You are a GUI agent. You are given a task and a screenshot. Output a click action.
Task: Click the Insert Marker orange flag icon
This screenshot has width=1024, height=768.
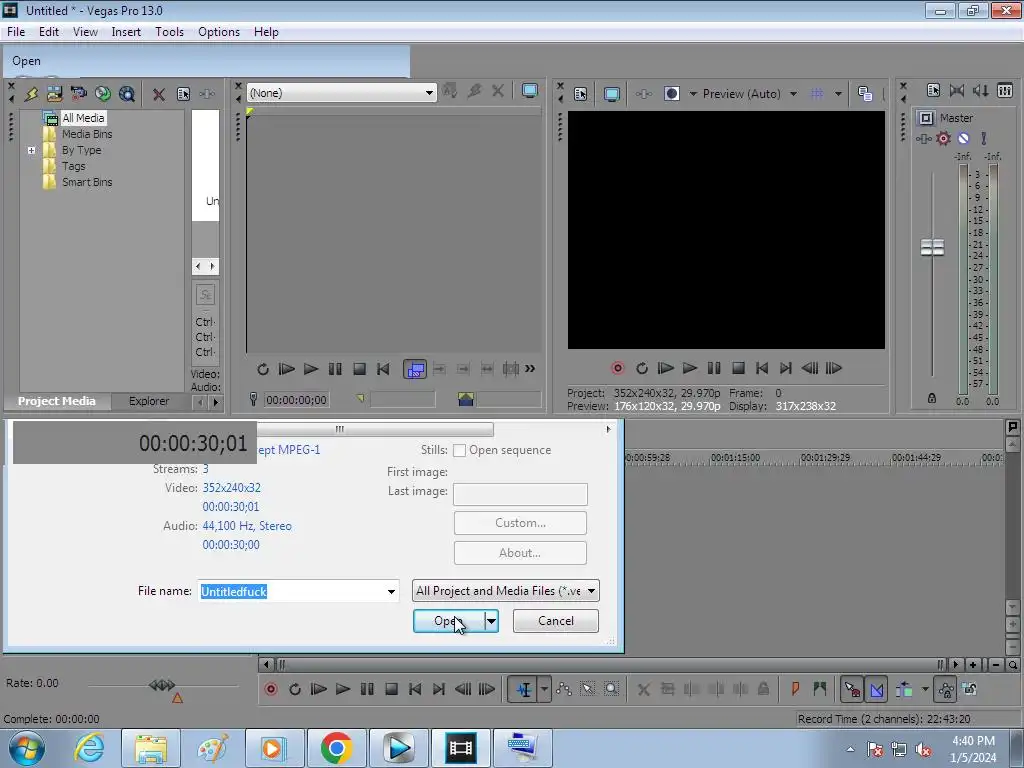[x=795, y=688]
